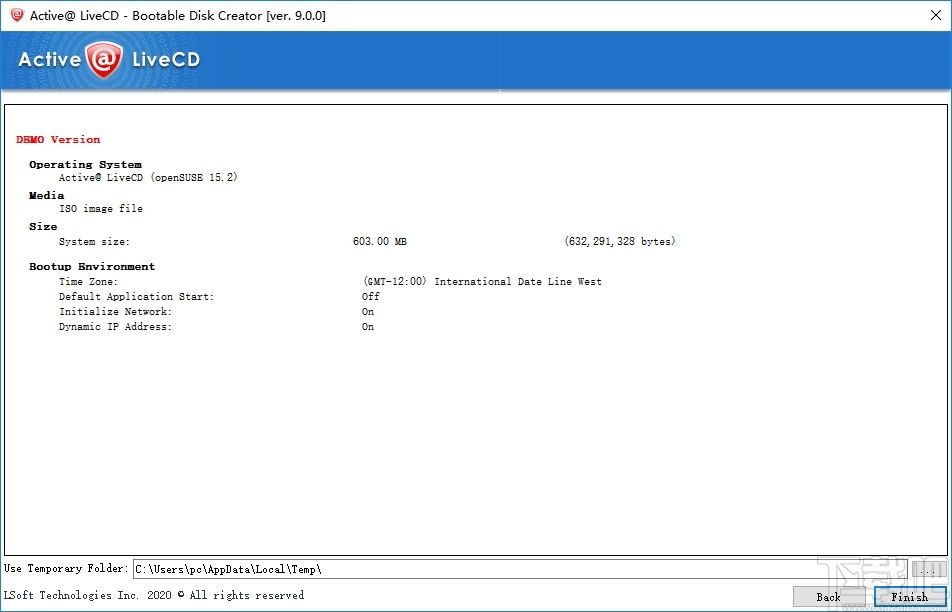Viewport: 952px width, 612px height.
Task: Select the Default Application Start Off value
Action: [370, 297]
